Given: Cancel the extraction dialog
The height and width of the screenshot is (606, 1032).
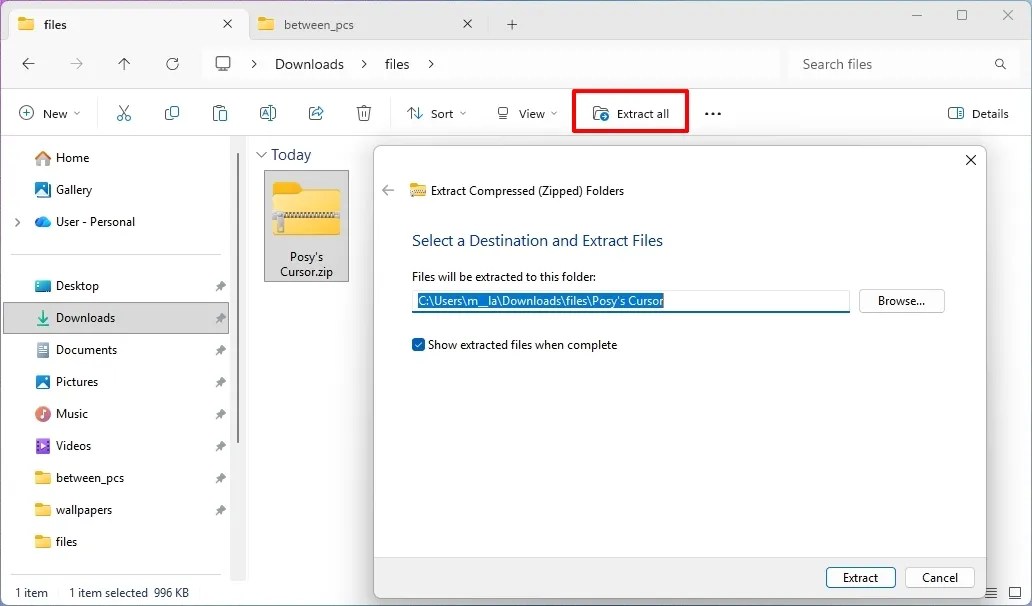Looking at the screenshot, I should [x=940, y=578].
